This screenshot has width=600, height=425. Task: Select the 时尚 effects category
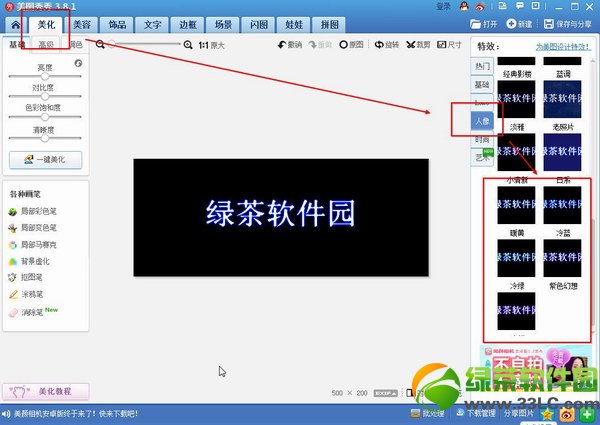click(482, 139)
